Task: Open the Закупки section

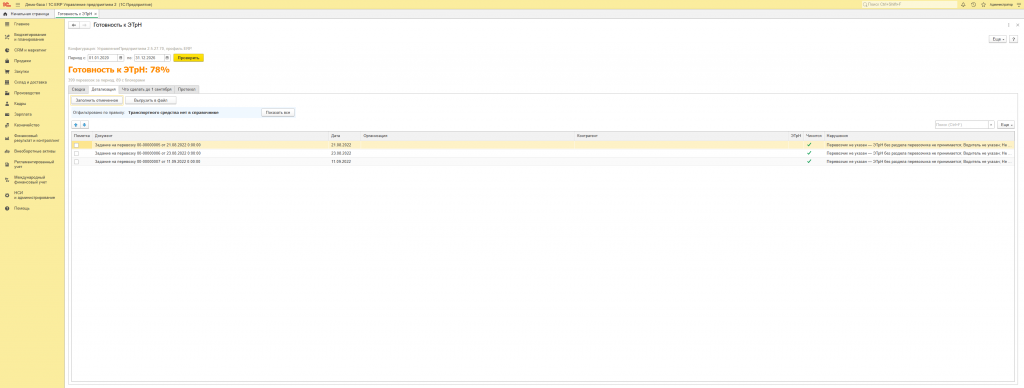Action: pos(22,71)
